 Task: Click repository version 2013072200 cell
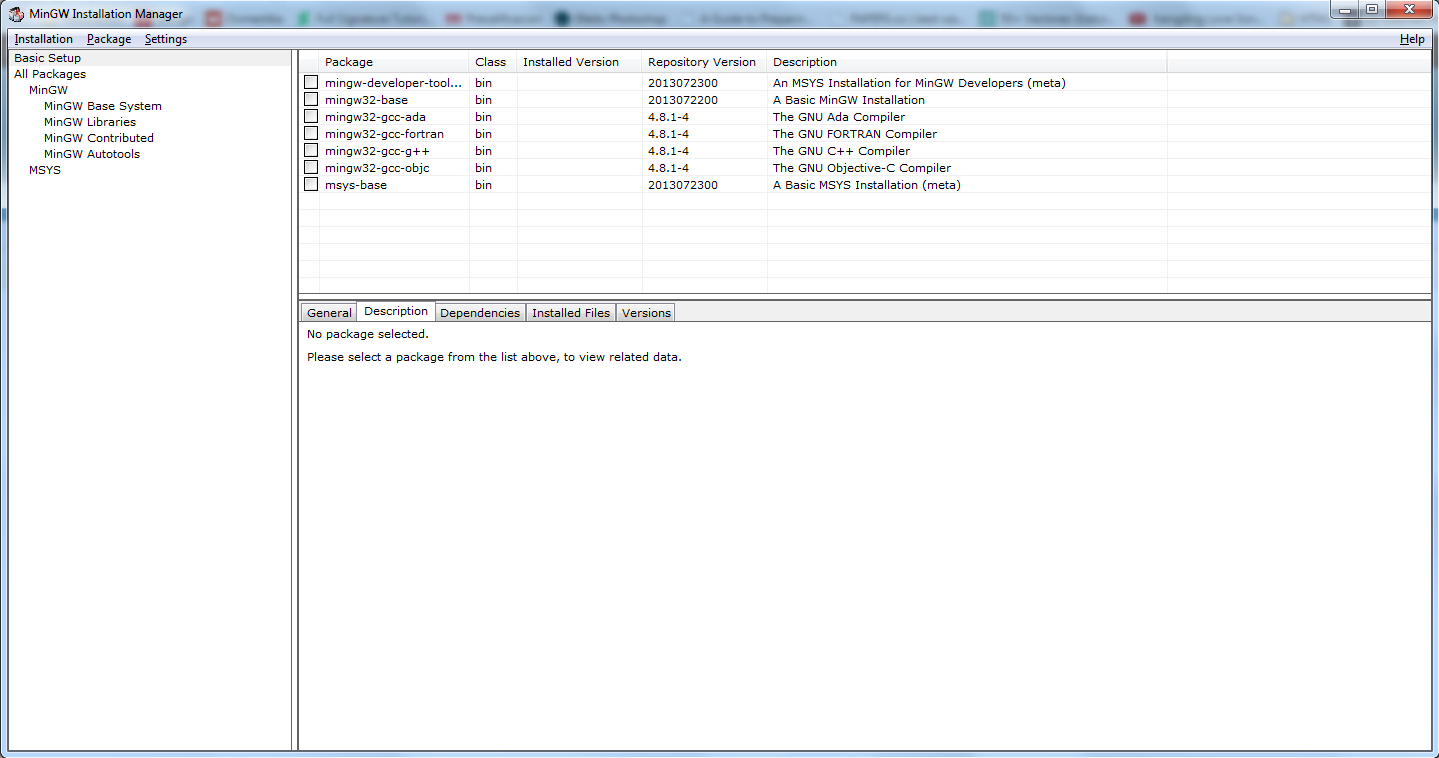(x=683, y=100)
